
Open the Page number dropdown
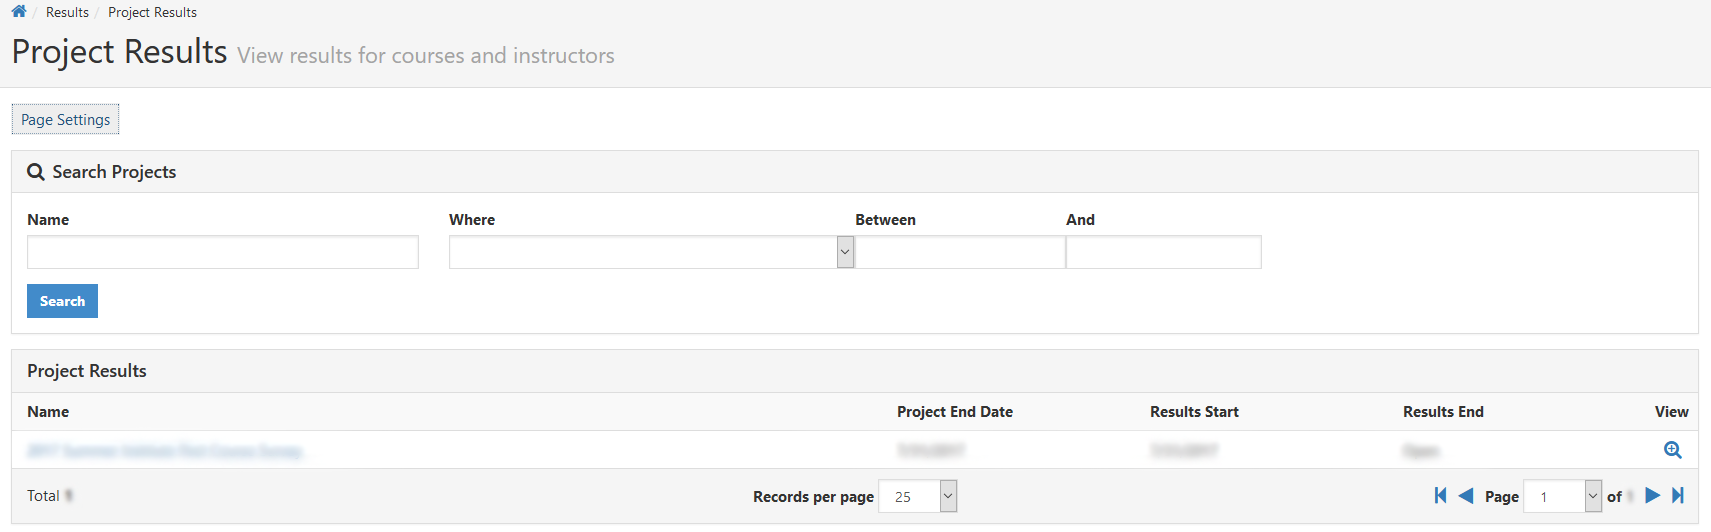pos(1562,496)
